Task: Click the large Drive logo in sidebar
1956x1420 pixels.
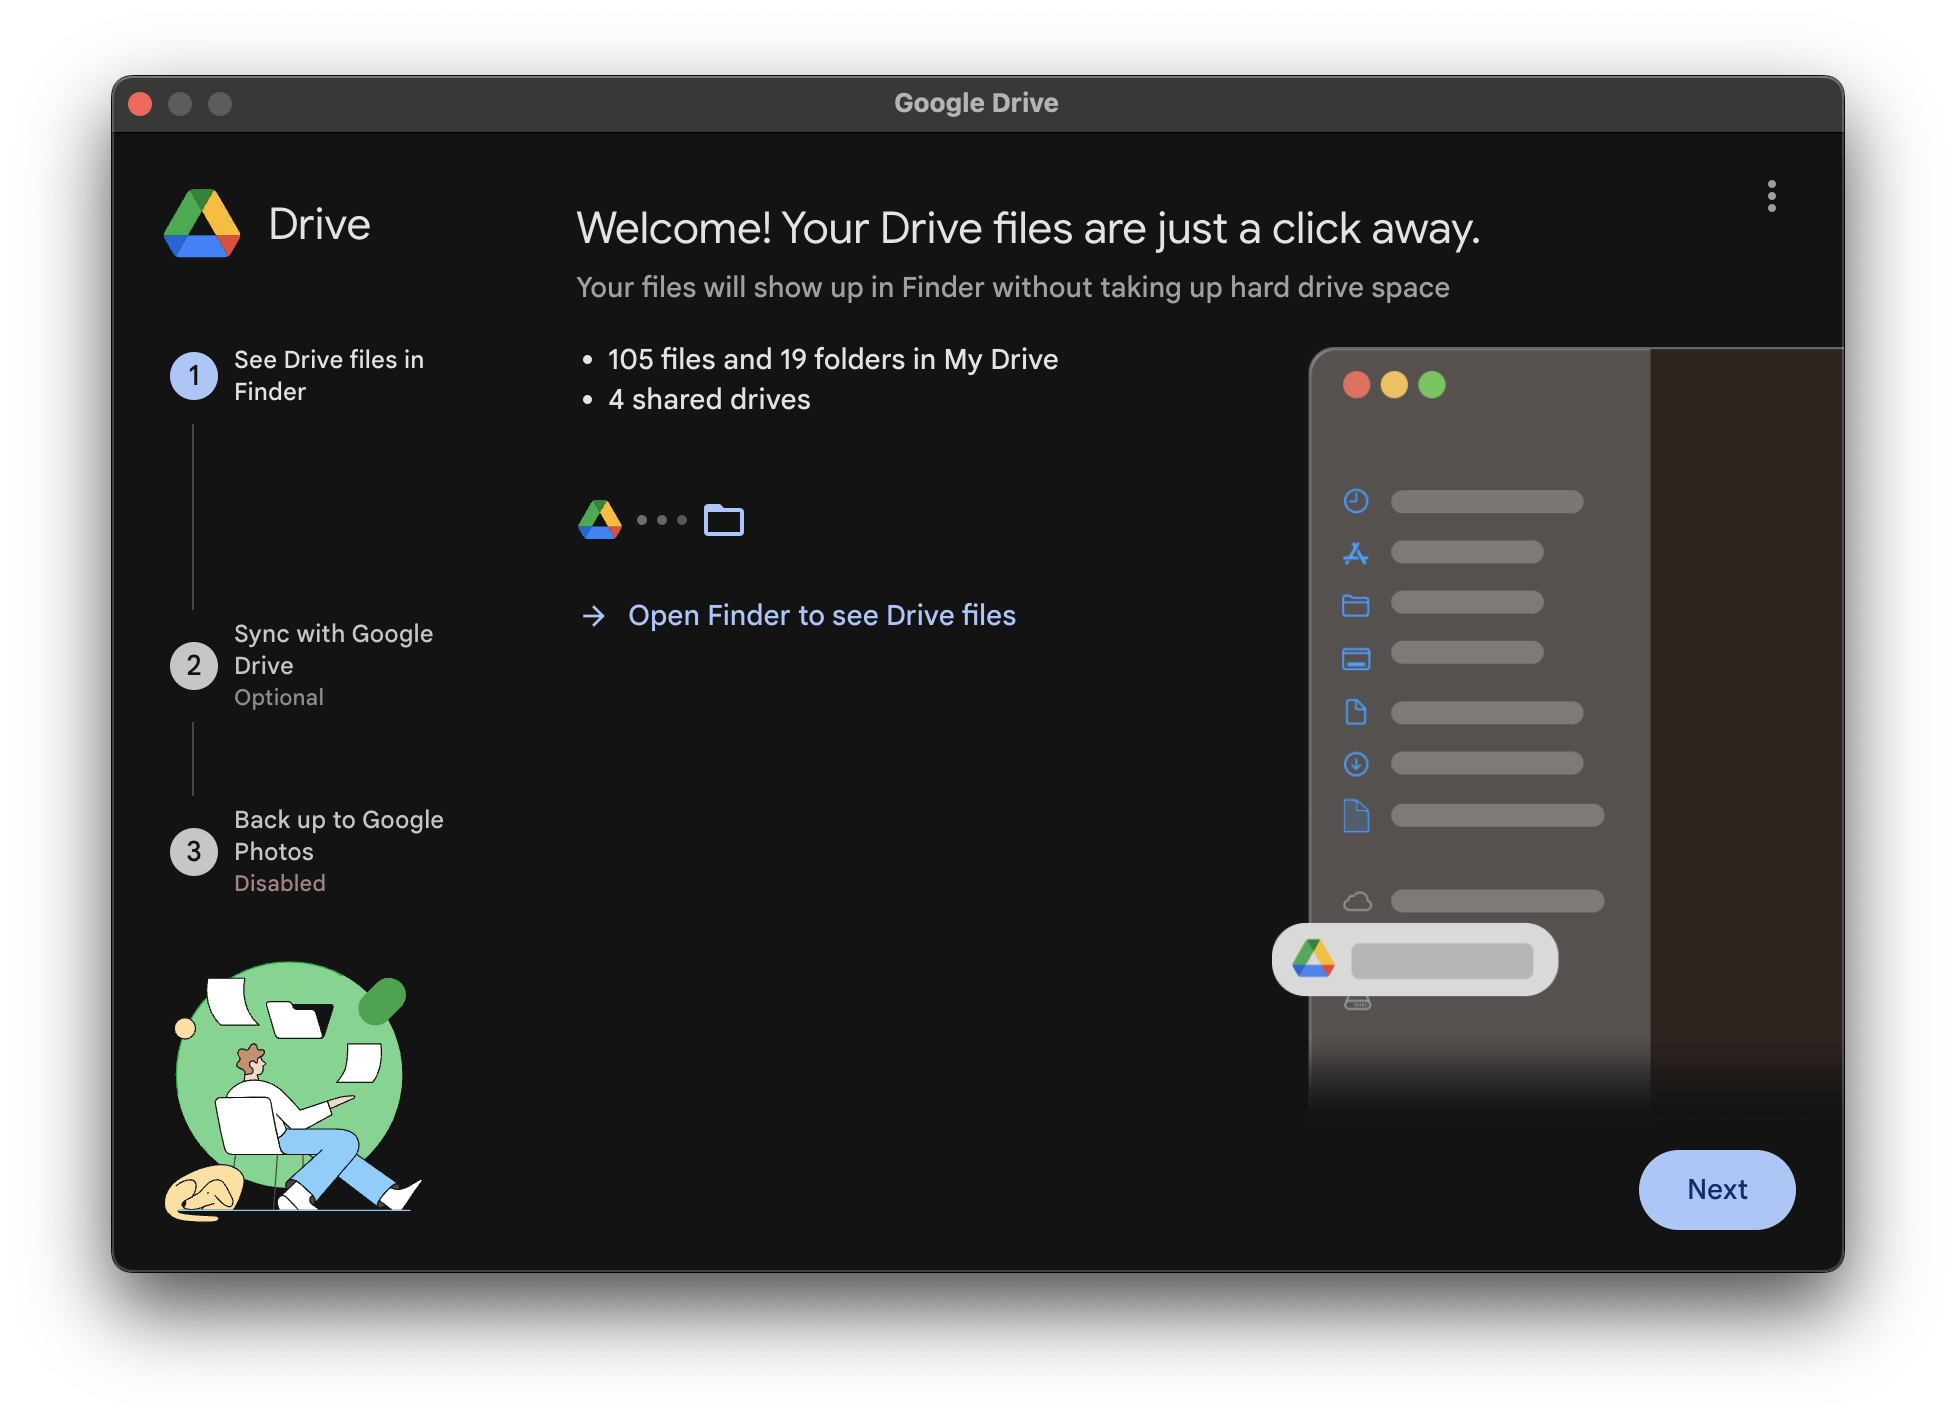Action: (x=202, y=224)
